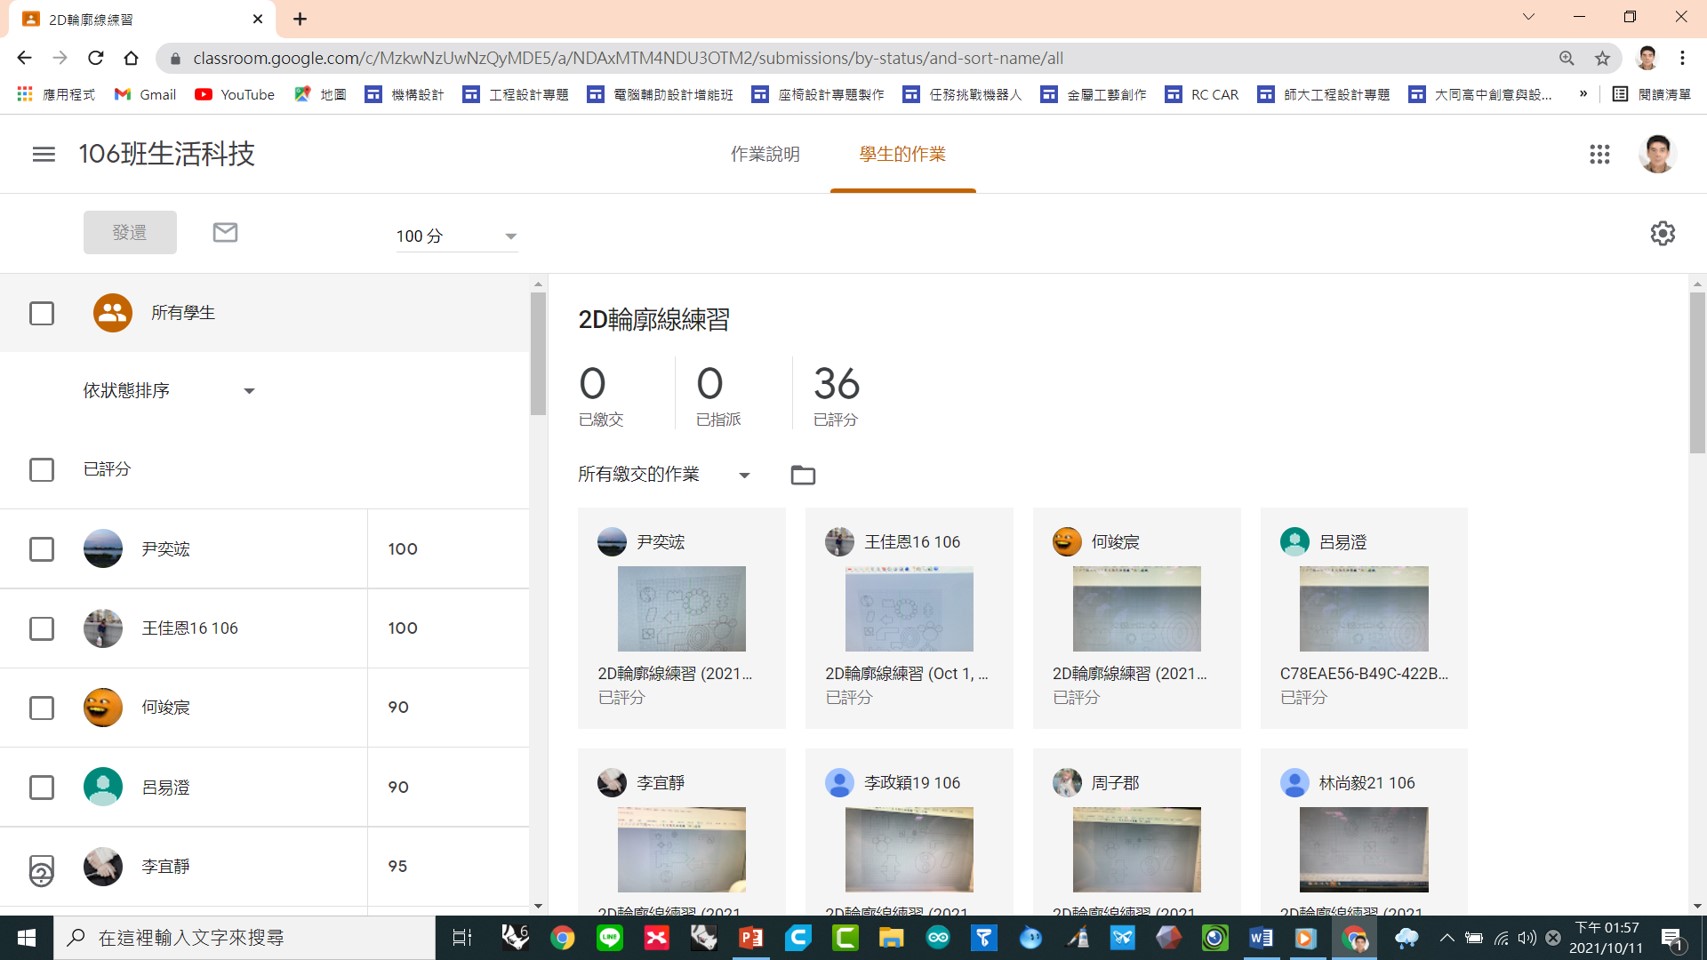This screenshot has height=960, width=1707.
Task: Open the assignment settings gear
Action: (1662, 233)
